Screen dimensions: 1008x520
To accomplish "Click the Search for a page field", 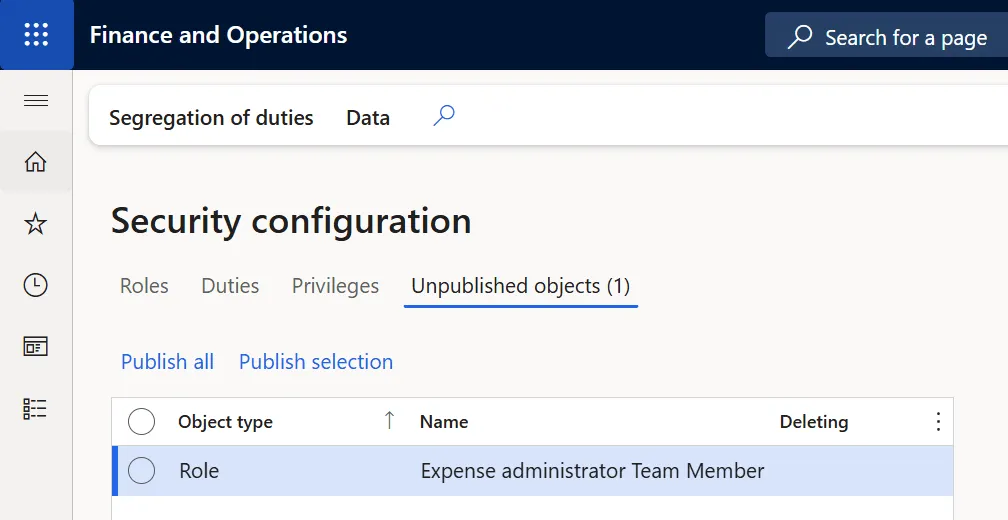I will click(886, 35).
